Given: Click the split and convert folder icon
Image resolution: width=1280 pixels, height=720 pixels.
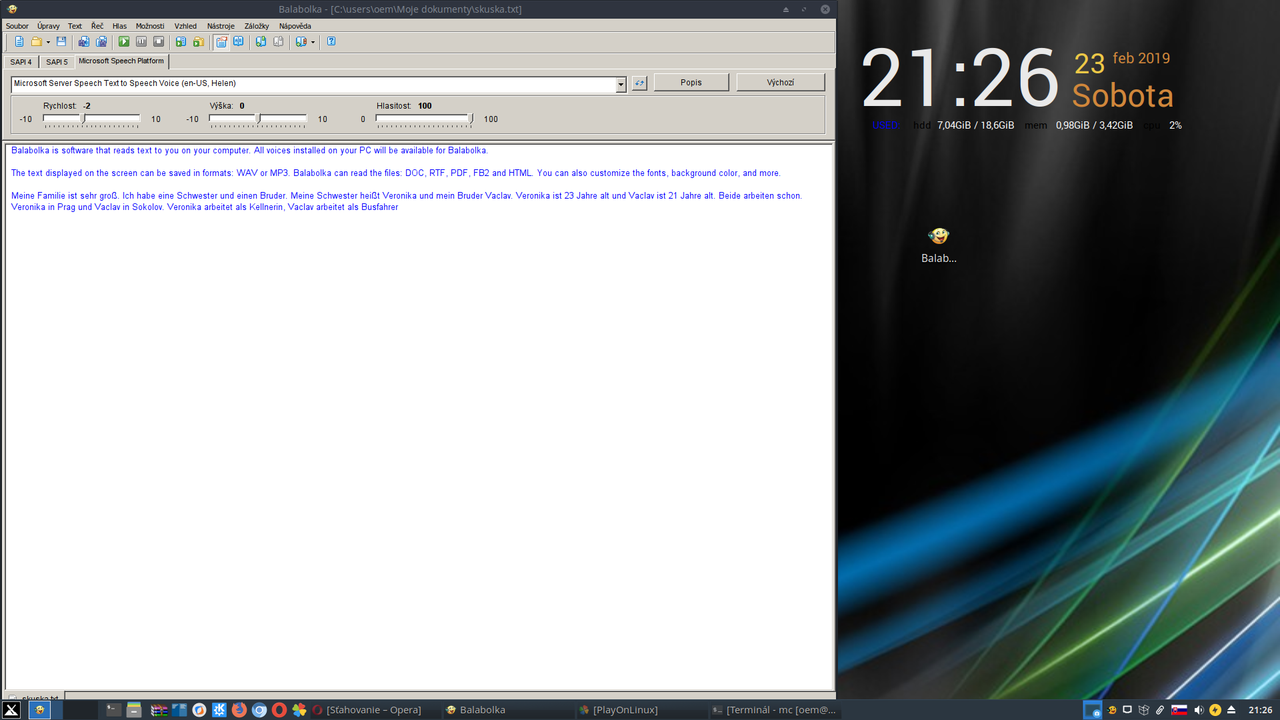Looking at the screenshot, I should 198,42.
